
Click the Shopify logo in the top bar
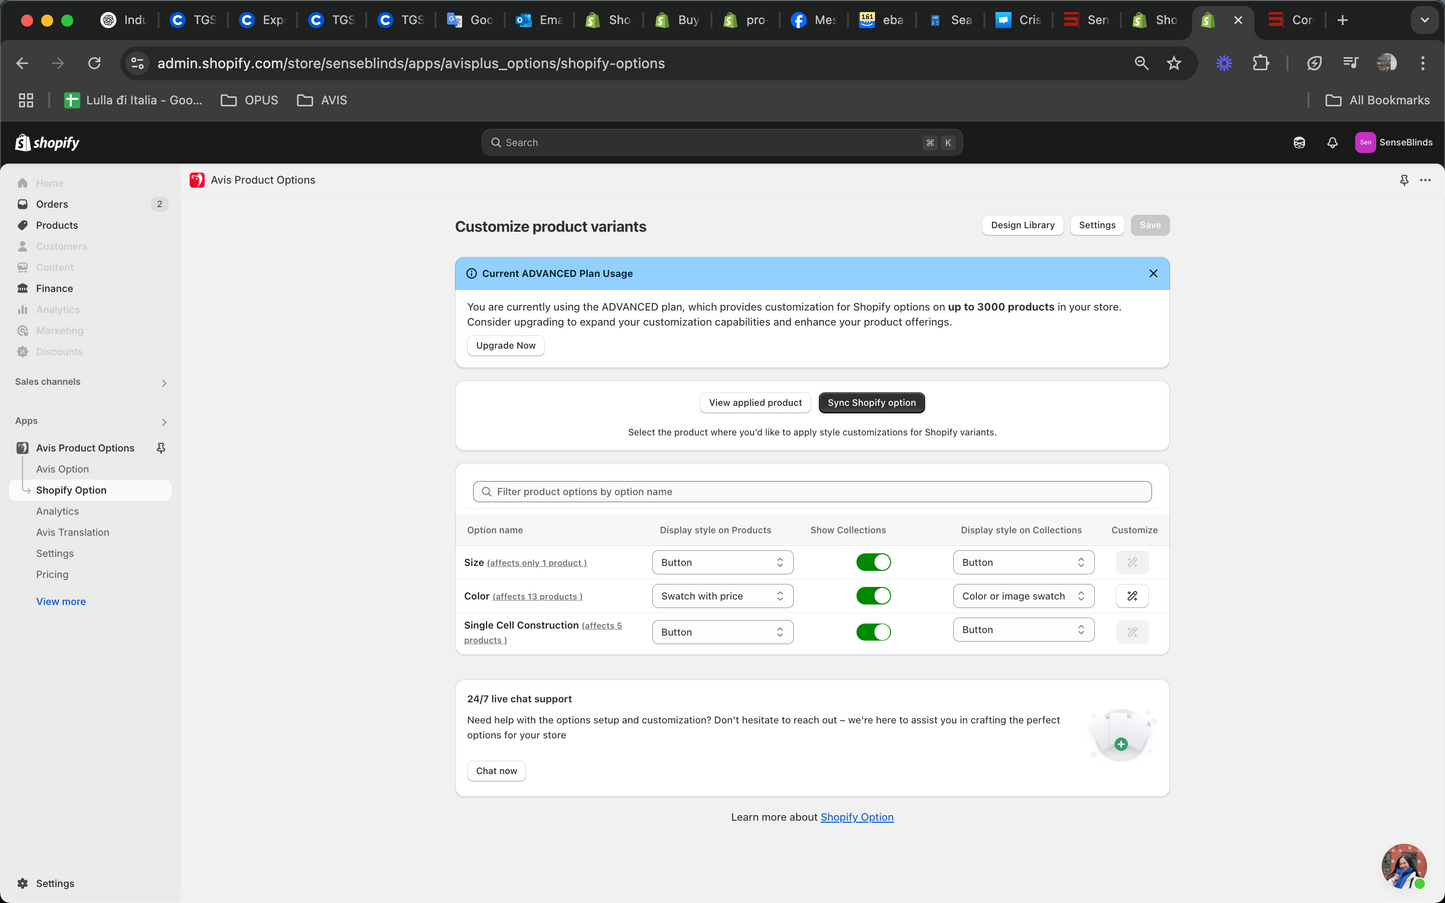click(47, 143)
